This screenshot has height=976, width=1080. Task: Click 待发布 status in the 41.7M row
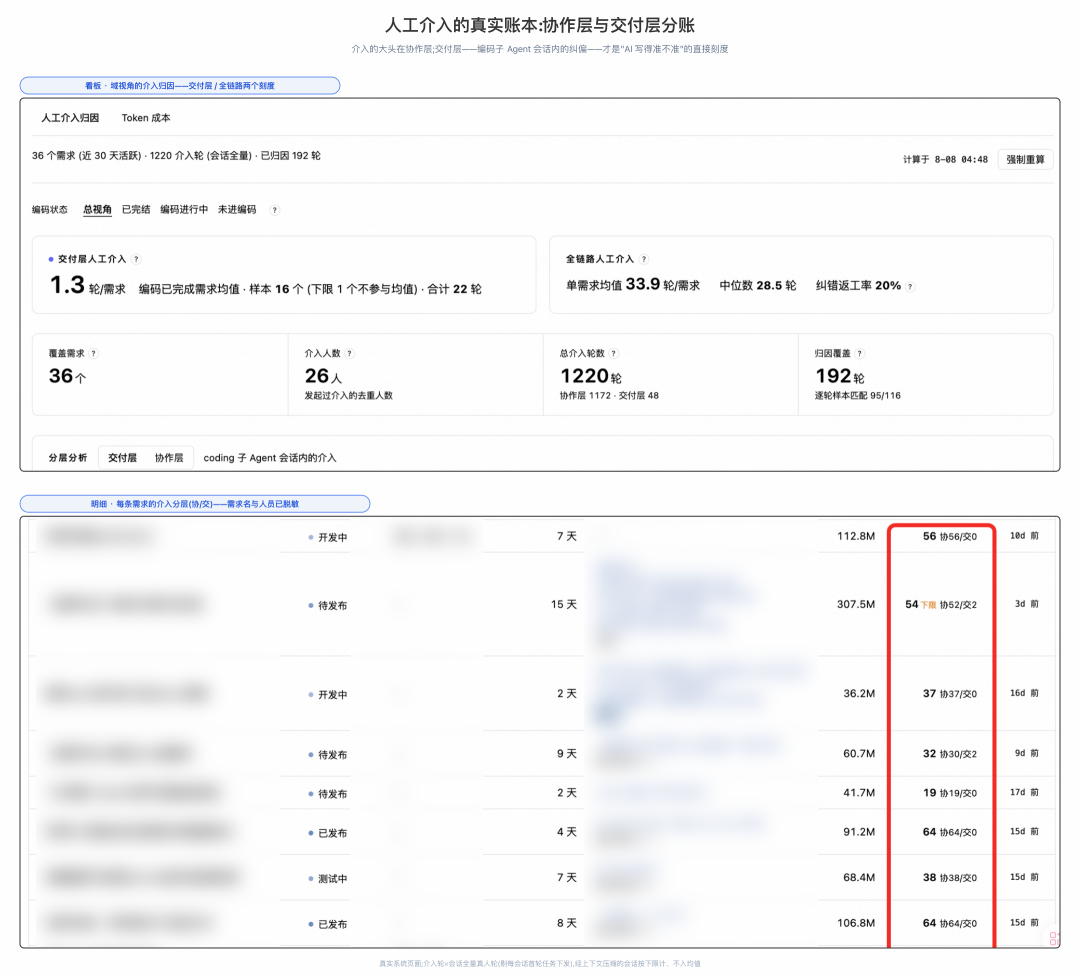point(328,794)
